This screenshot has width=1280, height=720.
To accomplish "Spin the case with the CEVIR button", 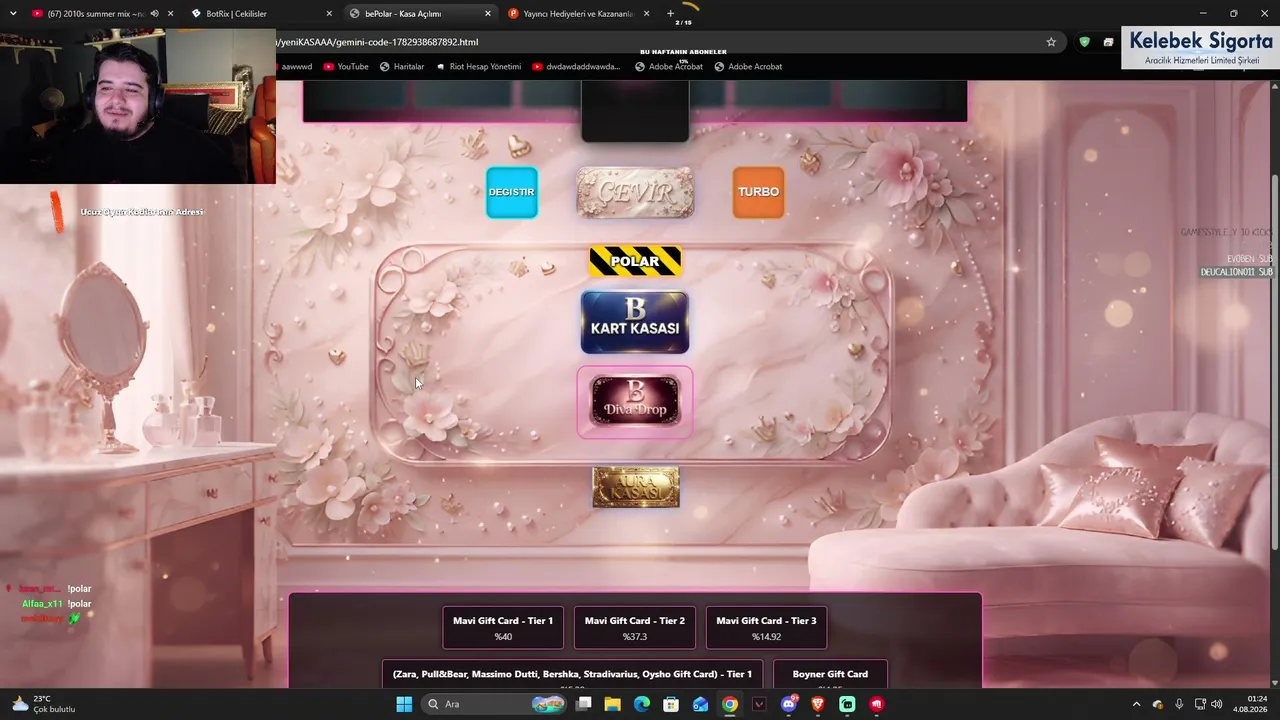I will coord(635,192).
